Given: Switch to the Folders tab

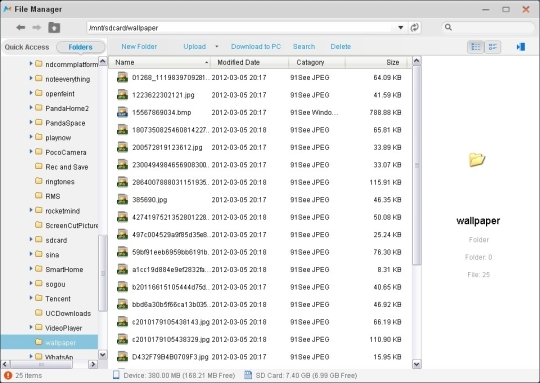Looking at the screenshot, I should coord(80,47).
